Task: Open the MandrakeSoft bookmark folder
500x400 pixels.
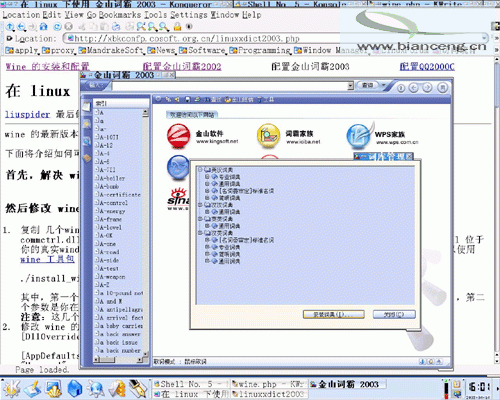Action: click(111, 51)
